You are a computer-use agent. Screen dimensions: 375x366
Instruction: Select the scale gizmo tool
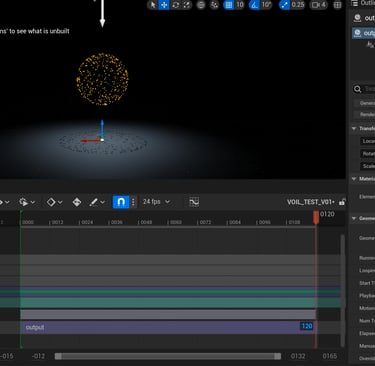coord(187,5)
